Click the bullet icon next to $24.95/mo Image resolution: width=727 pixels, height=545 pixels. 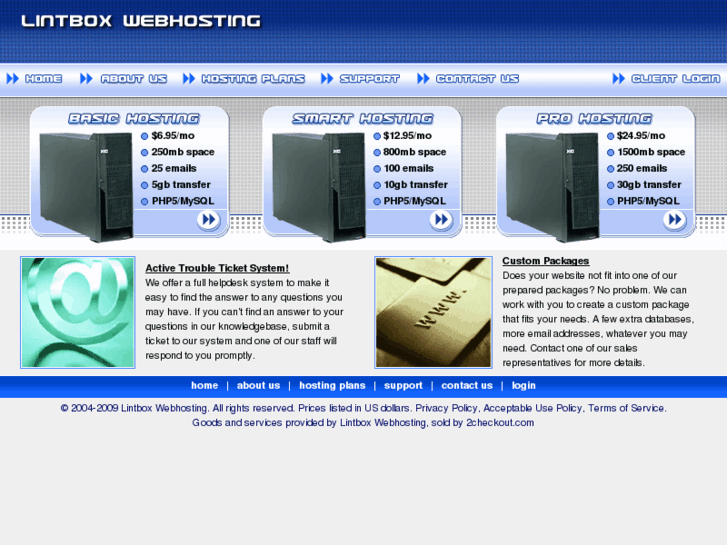[611, 136]
